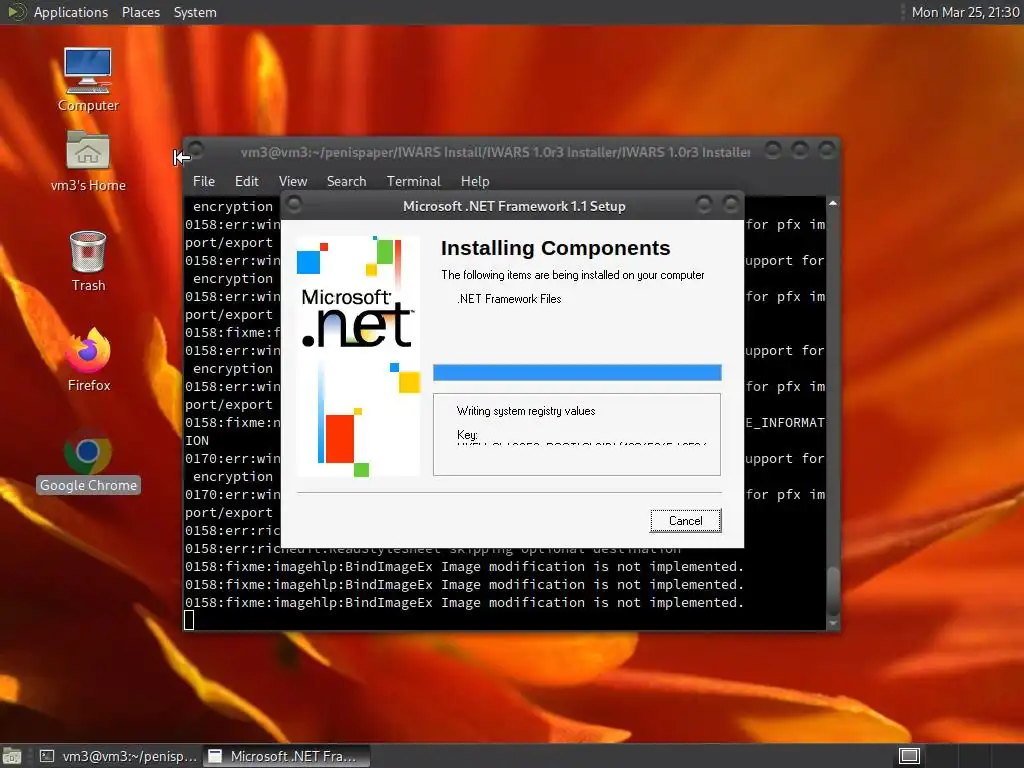This screenshot has width=1024, height=768.
Task: Click the 'Installing Components' heading
Action: click(555, 248)
